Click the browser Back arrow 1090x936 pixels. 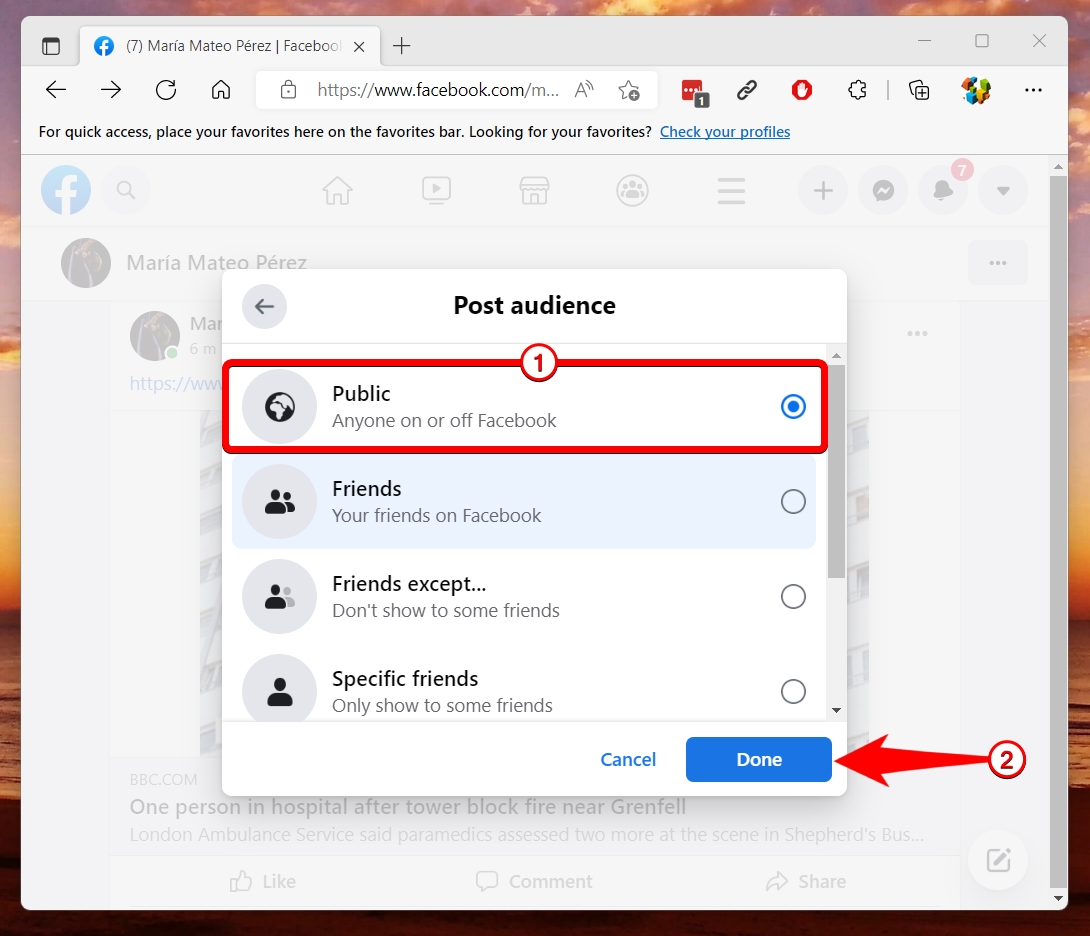coord(56,90)
